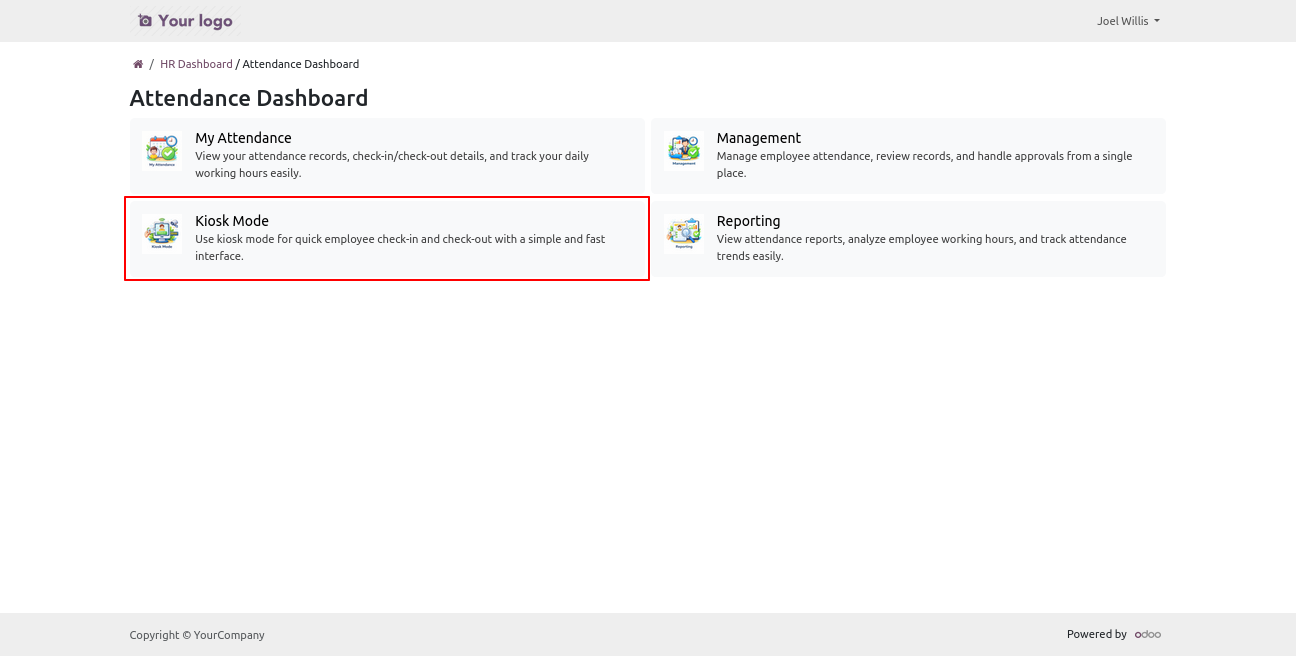
Task: Click the camera icon in the logo
Action: pyautogui.click(x=145, y=21)
